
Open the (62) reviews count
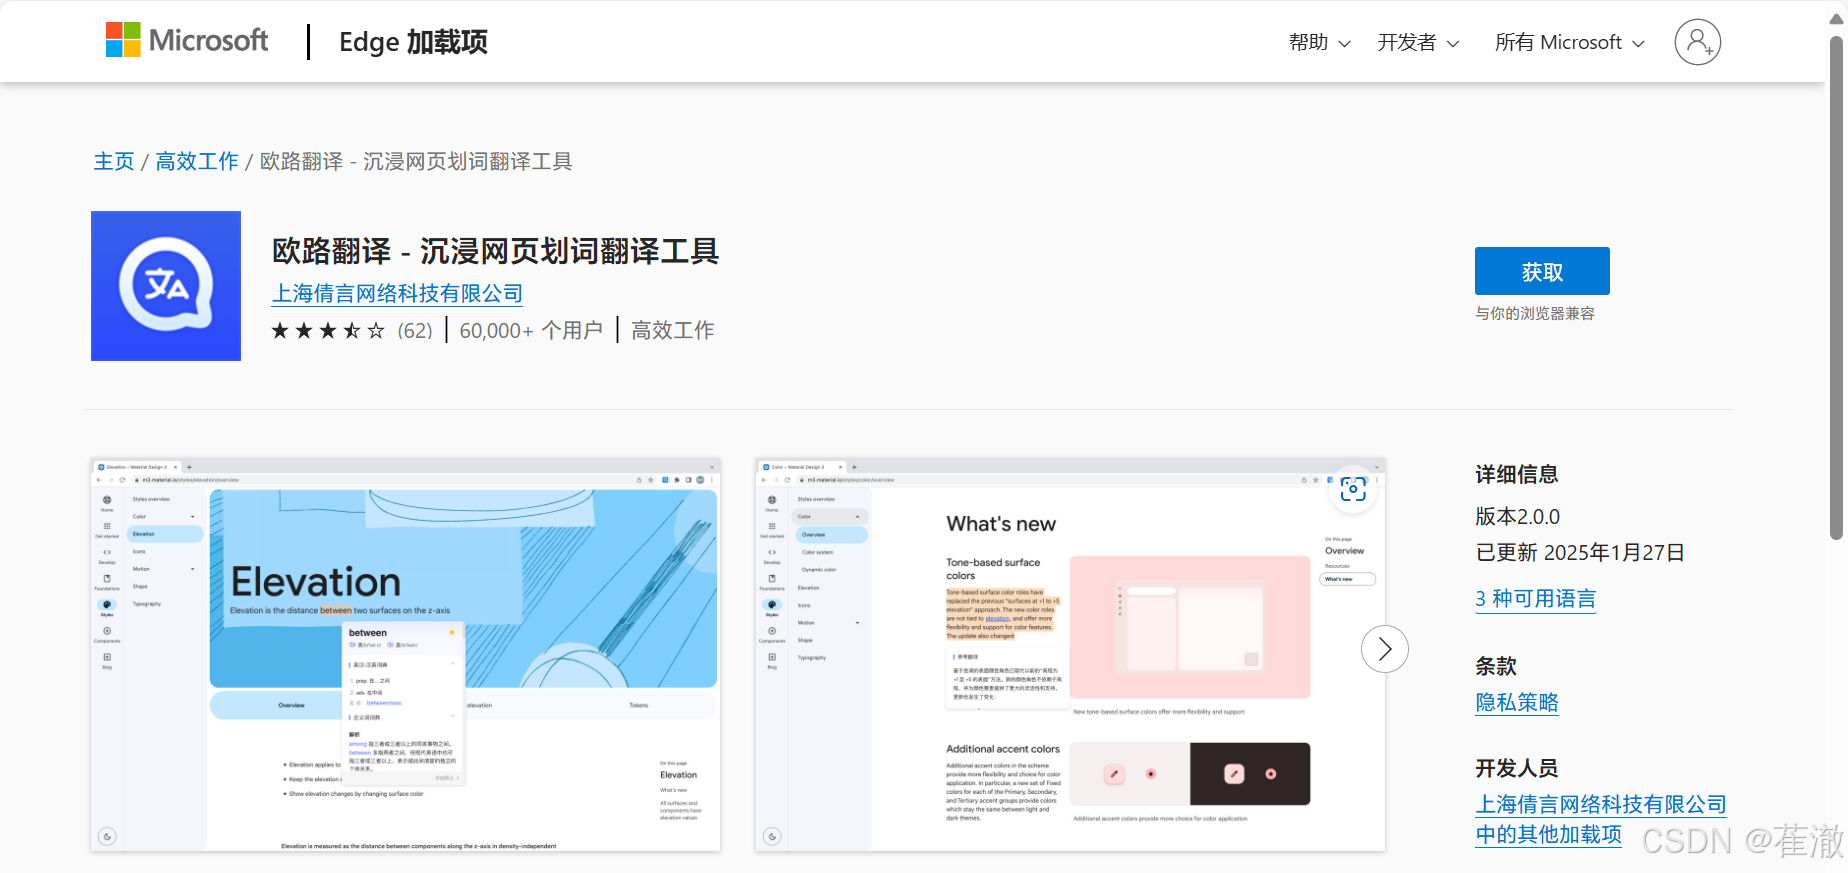tap(415, 330)
